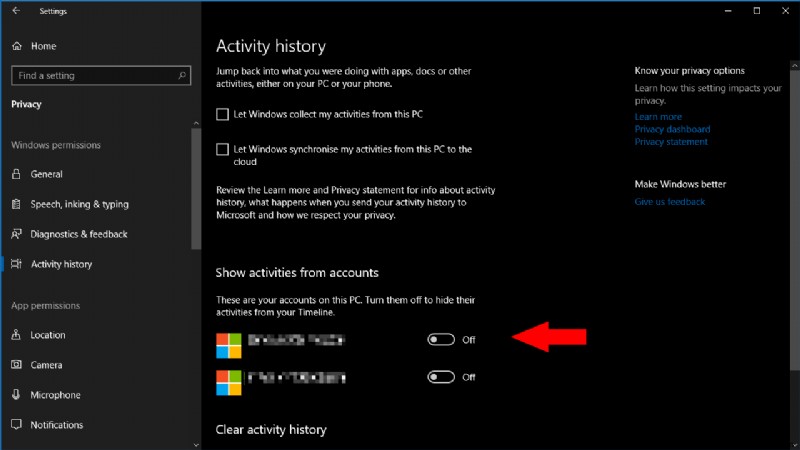Click the Give us feedback link

[669, 202]
